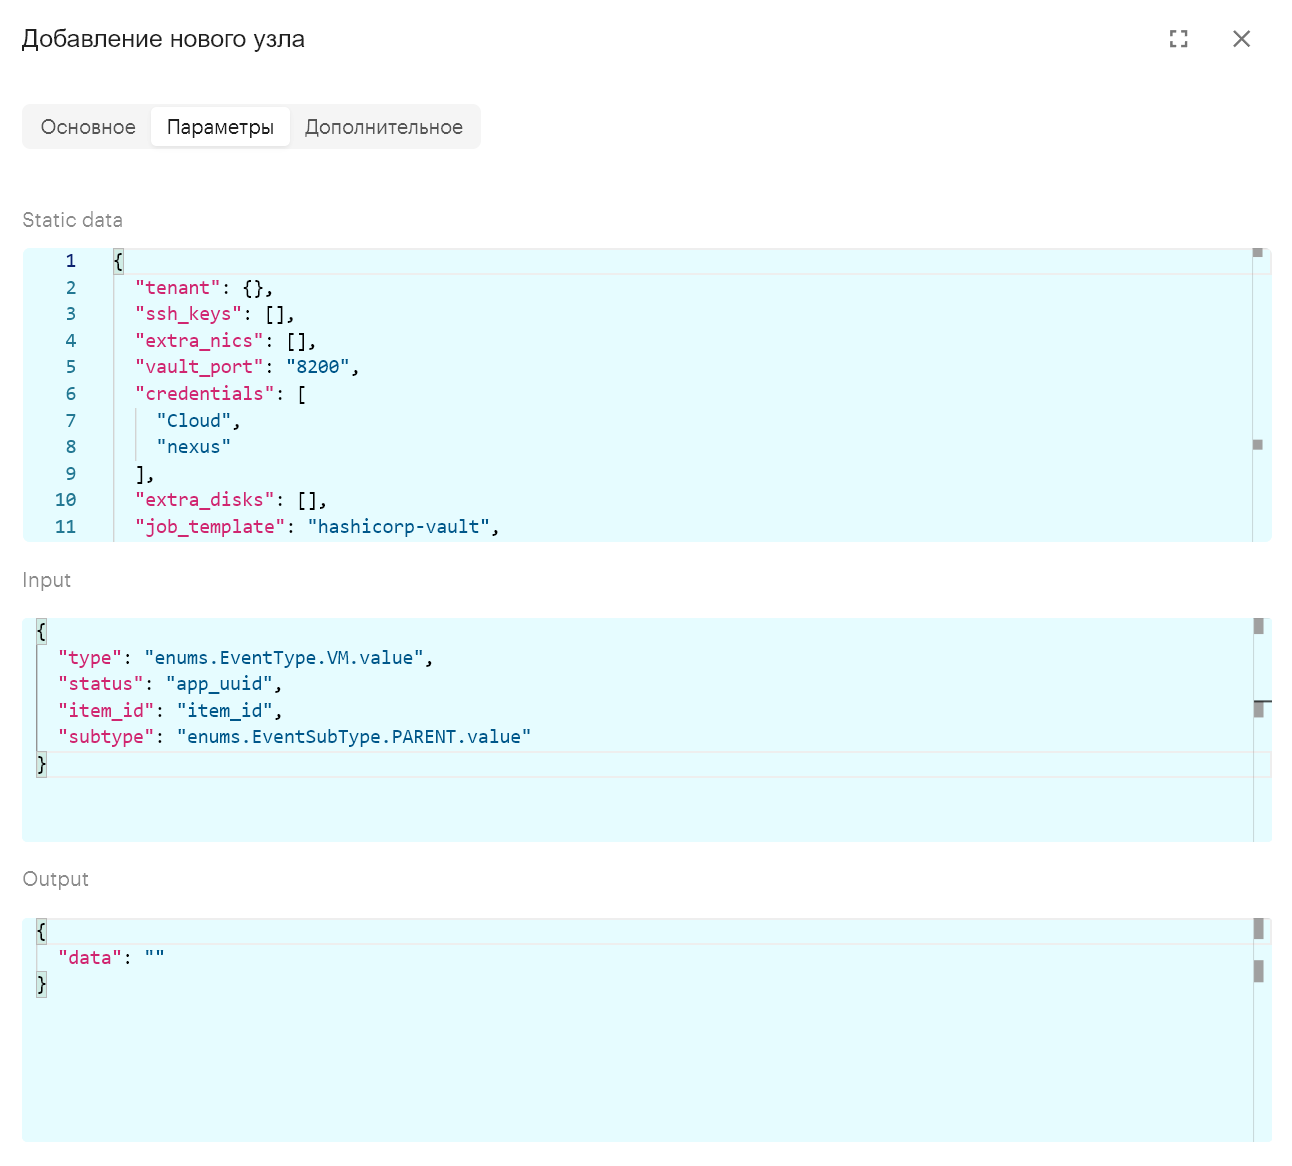Click the "item_id" key in Input
Image resolution: width=1292 pixels, height=1166 pixels.
[106, 711]
